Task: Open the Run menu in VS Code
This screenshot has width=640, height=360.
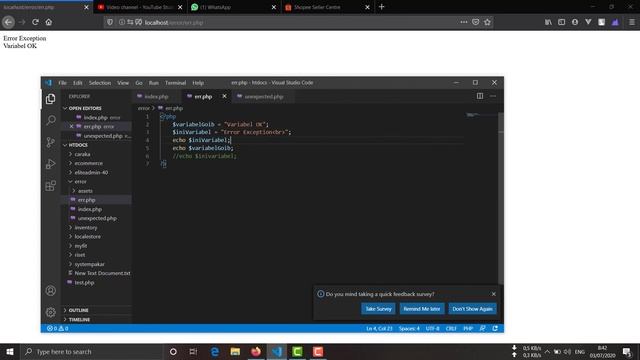Action: [153, 83]
